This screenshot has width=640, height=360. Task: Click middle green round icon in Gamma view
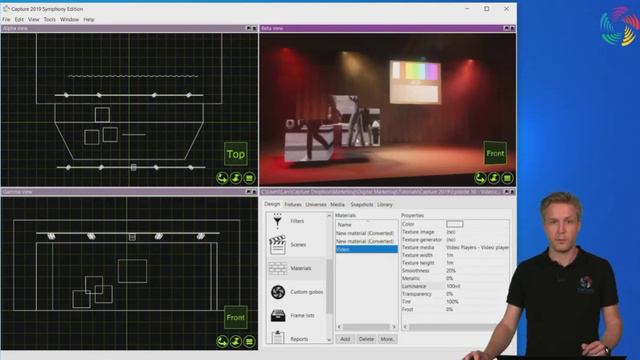tap(236, 341)
